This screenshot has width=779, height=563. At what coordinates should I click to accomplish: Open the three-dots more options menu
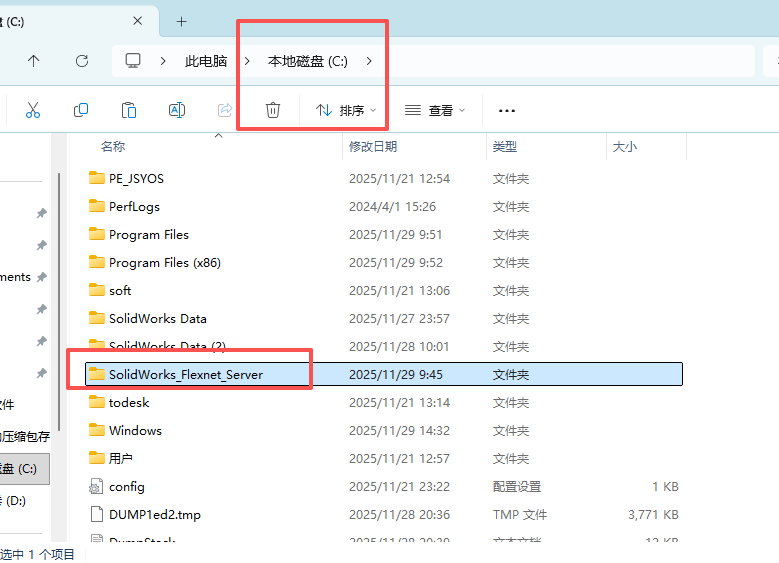pos(507,111)
